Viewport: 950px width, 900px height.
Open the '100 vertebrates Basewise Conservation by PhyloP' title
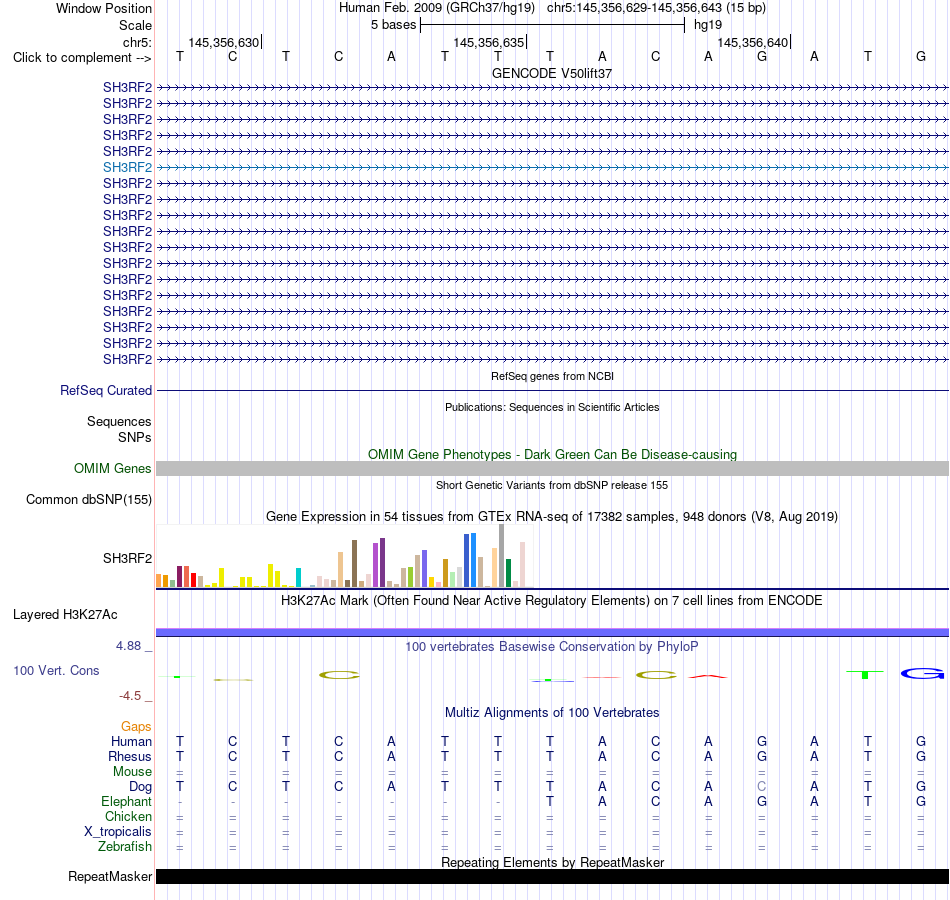[552, 647]
